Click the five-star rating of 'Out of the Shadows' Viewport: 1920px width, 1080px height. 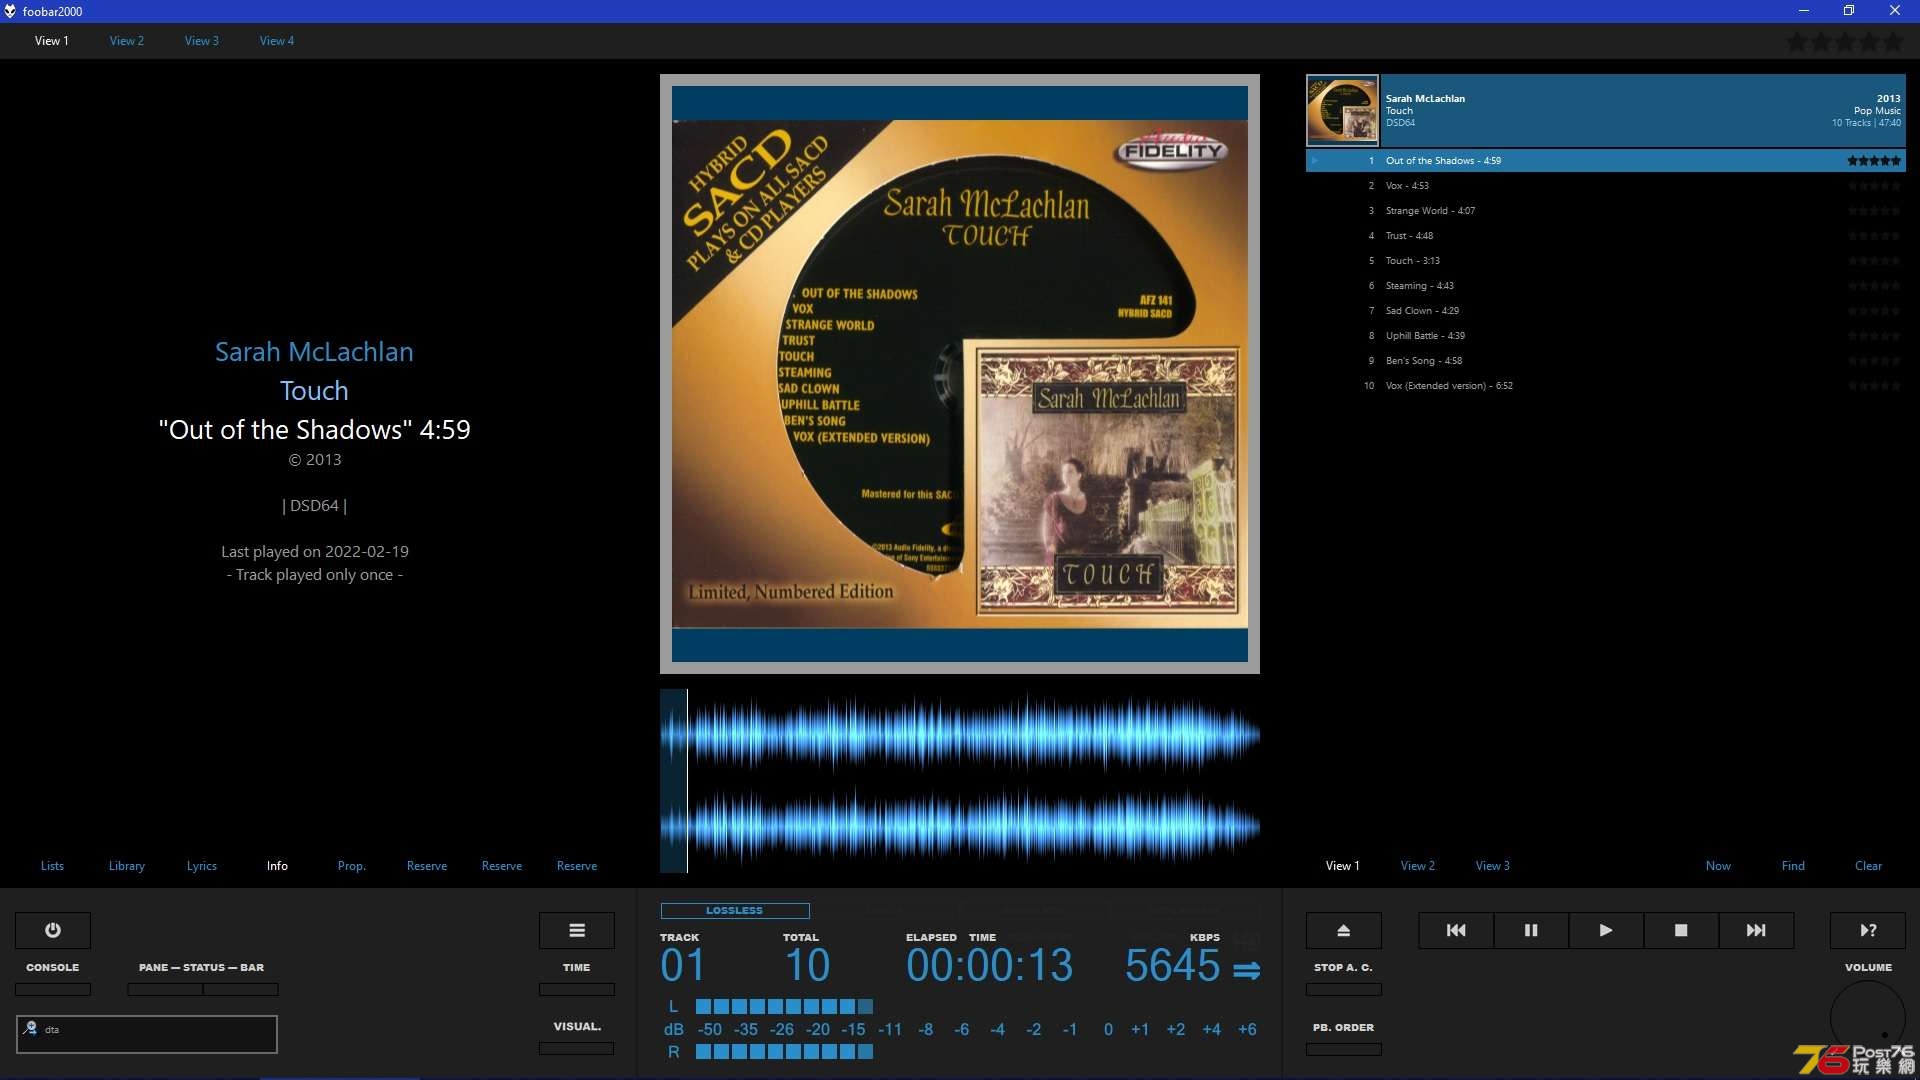[x=1874, y=160]
